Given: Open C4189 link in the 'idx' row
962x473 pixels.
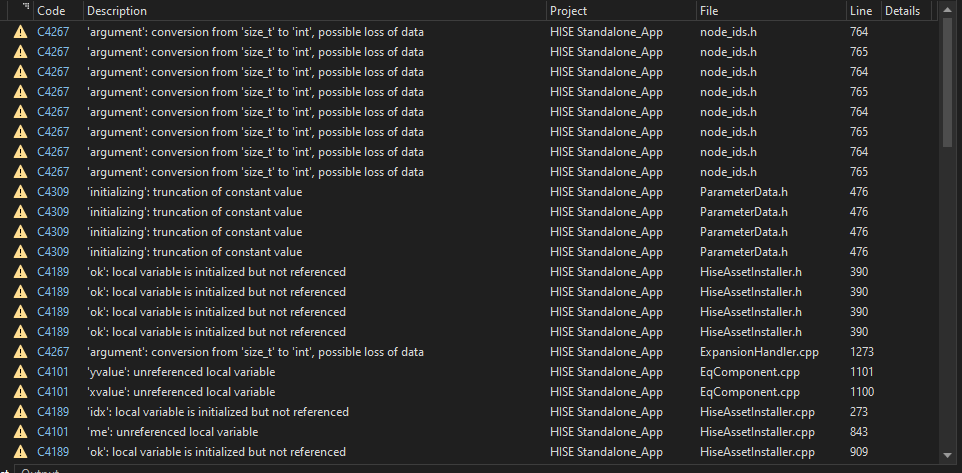Looking at the screenshot, I should point(53,412).
